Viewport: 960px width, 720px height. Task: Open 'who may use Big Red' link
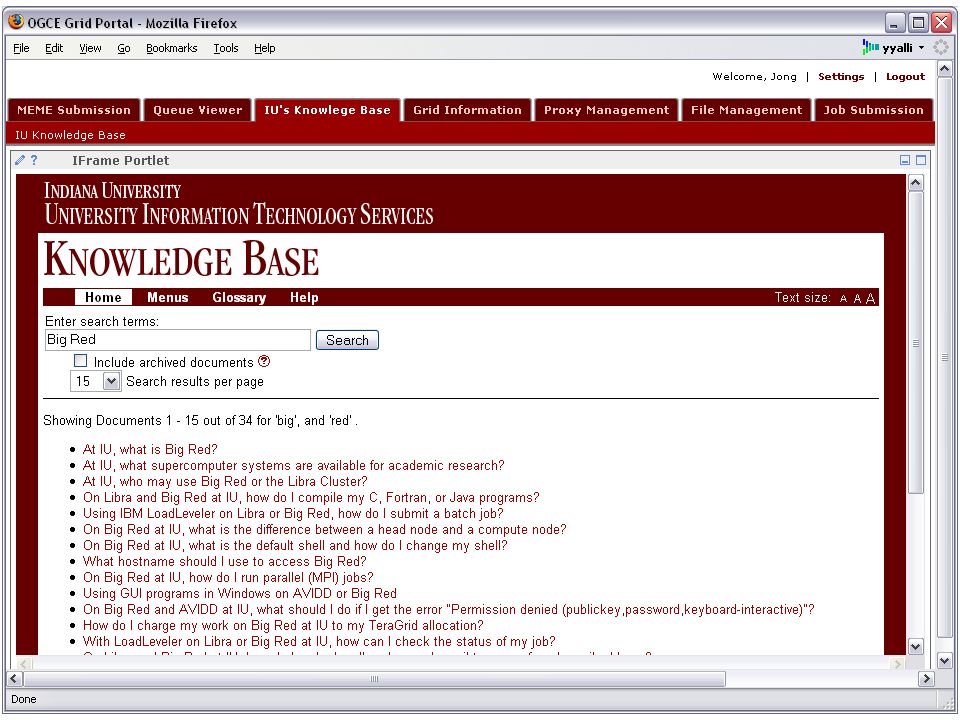tap(225, 481)
